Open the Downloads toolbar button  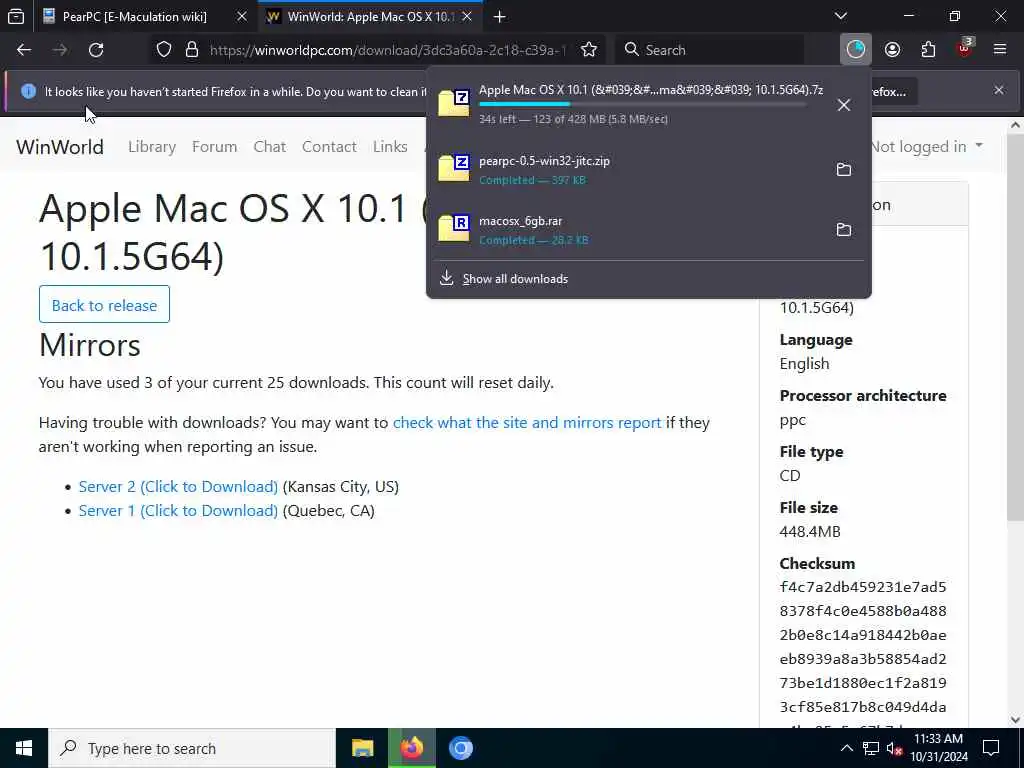pyautogui.click(x=856, y=50)
